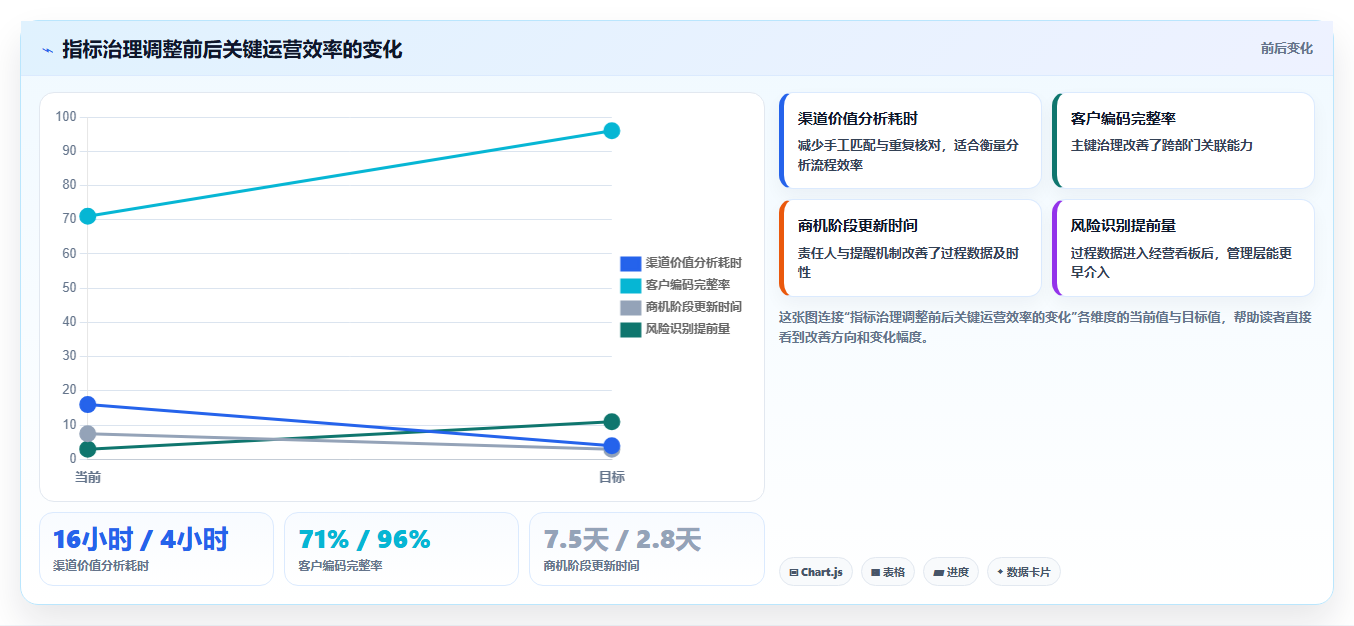Select the blue 渠道价值分析耗时 point at 目标

click(612, 446)
